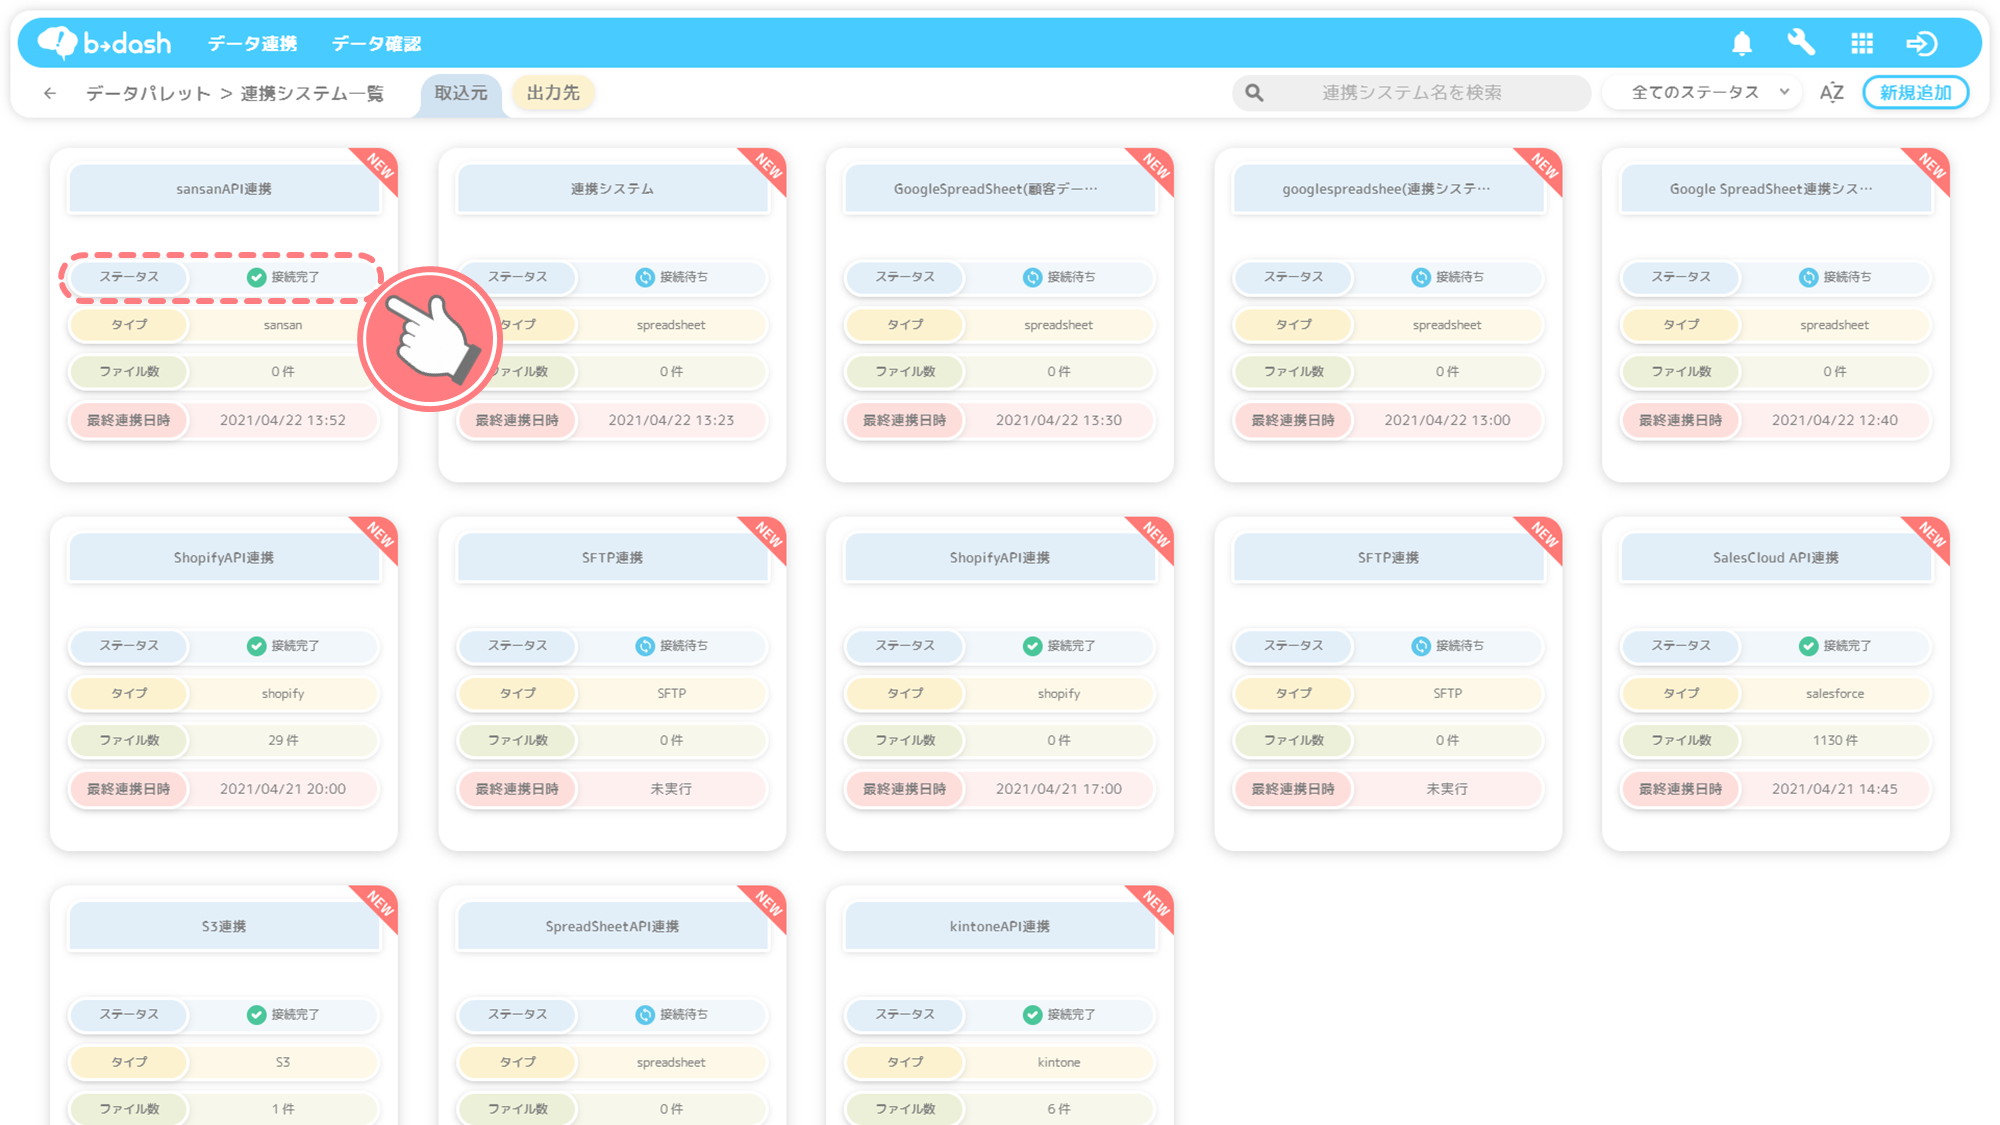This screenshot has width=2000, height=1125.
Task: Click the 連携システム一覧 breadcrumb
Action: tap(312, 94)
